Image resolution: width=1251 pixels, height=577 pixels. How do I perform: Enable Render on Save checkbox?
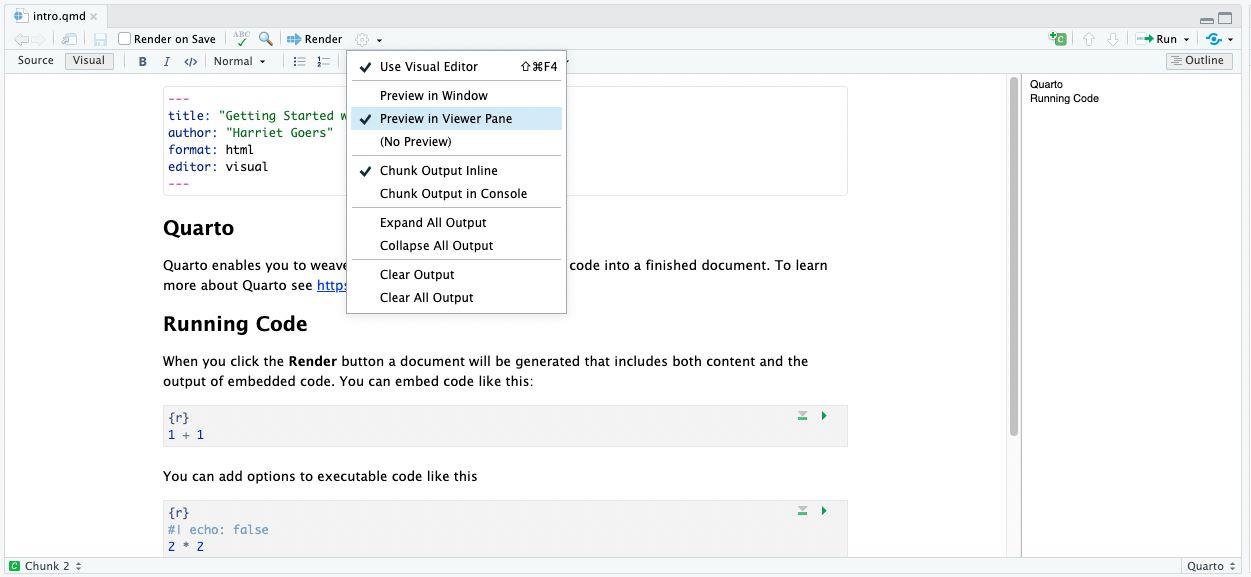pos(125,39)
